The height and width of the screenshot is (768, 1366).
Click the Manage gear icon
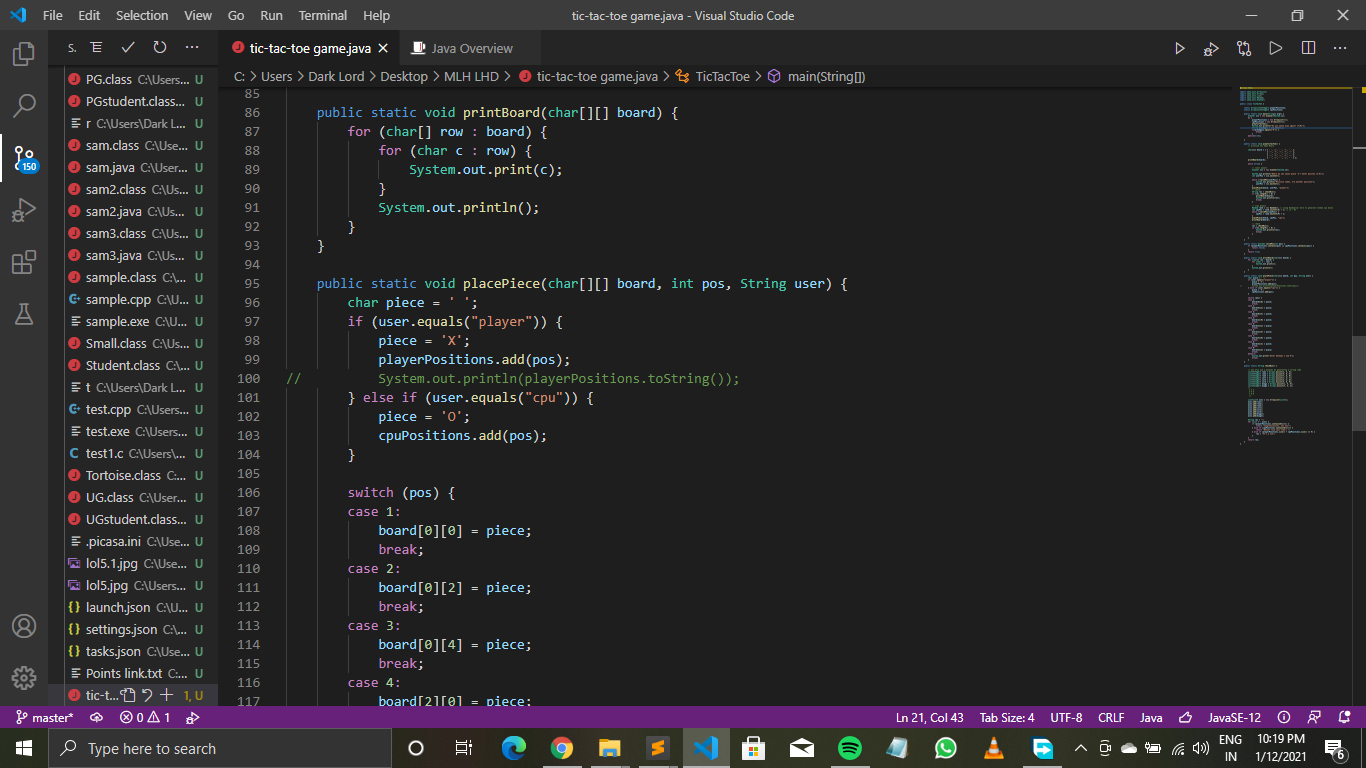click(24, 677)
